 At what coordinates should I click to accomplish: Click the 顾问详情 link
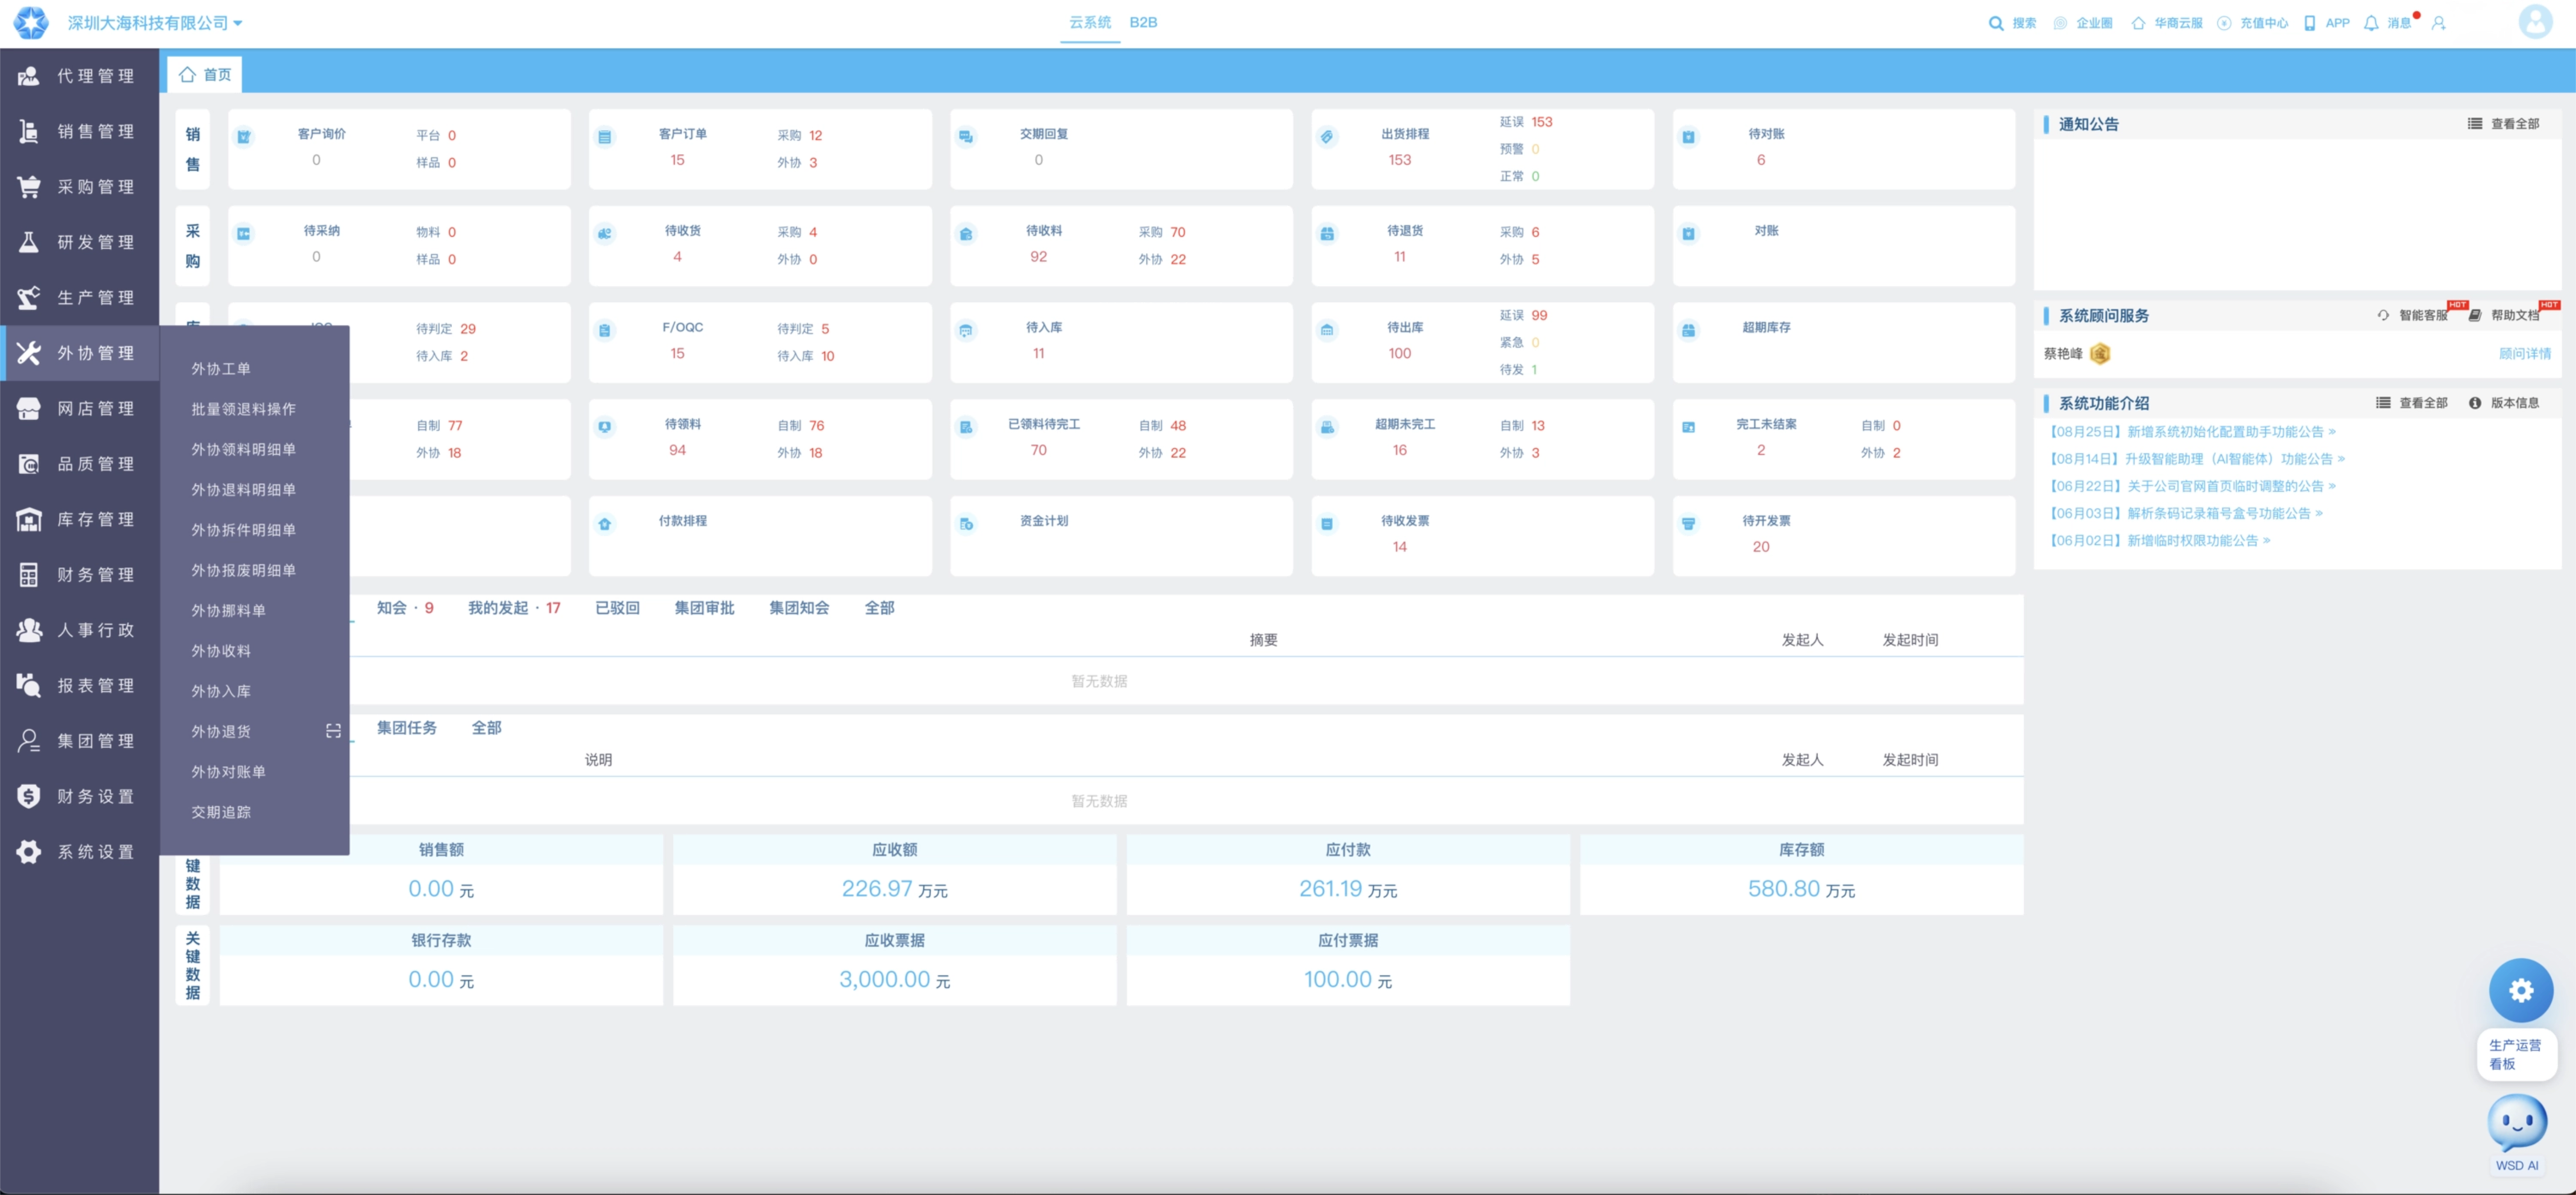point(2524,354)
